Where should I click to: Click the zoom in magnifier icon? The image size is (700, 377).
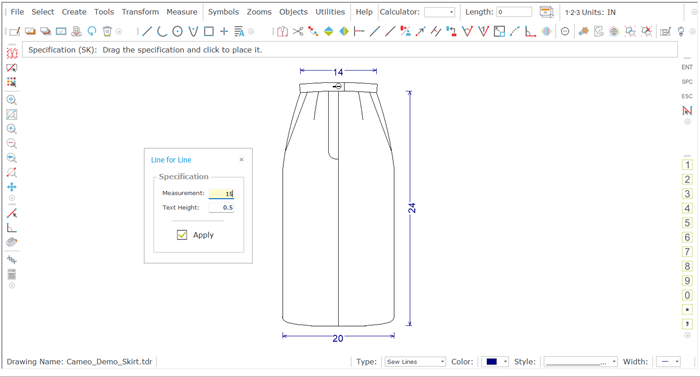click(12, 129)
